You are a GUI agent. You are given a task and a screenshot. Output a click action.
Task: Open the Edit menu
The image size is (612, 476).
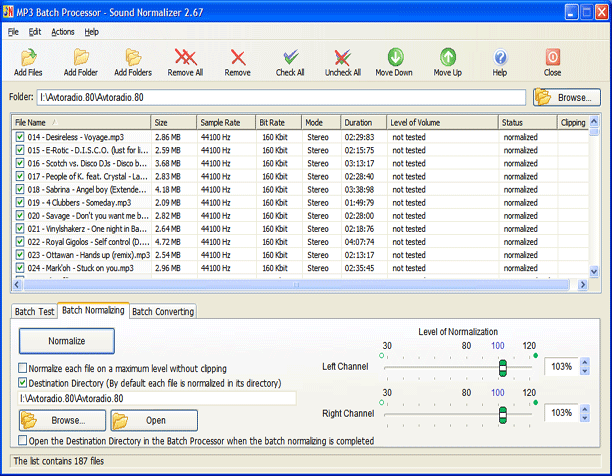[35, 32]
